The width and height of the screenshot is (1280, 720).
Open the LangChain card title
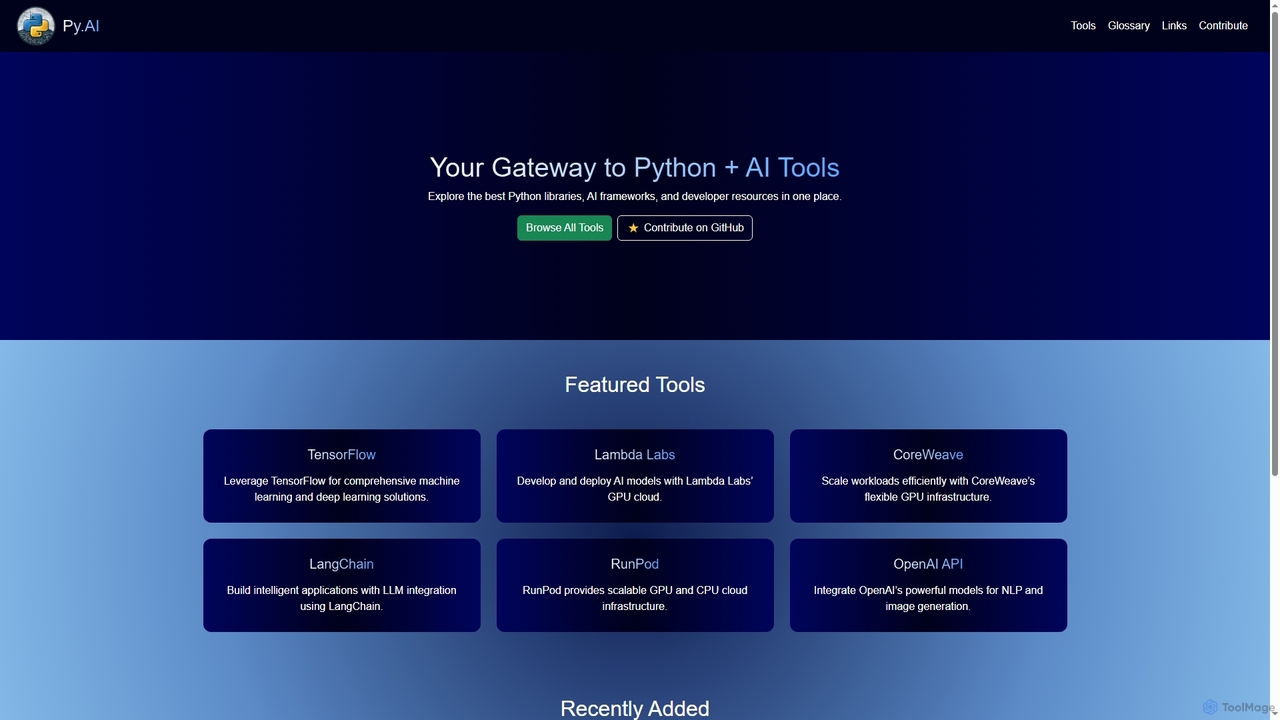coord(342,564)
